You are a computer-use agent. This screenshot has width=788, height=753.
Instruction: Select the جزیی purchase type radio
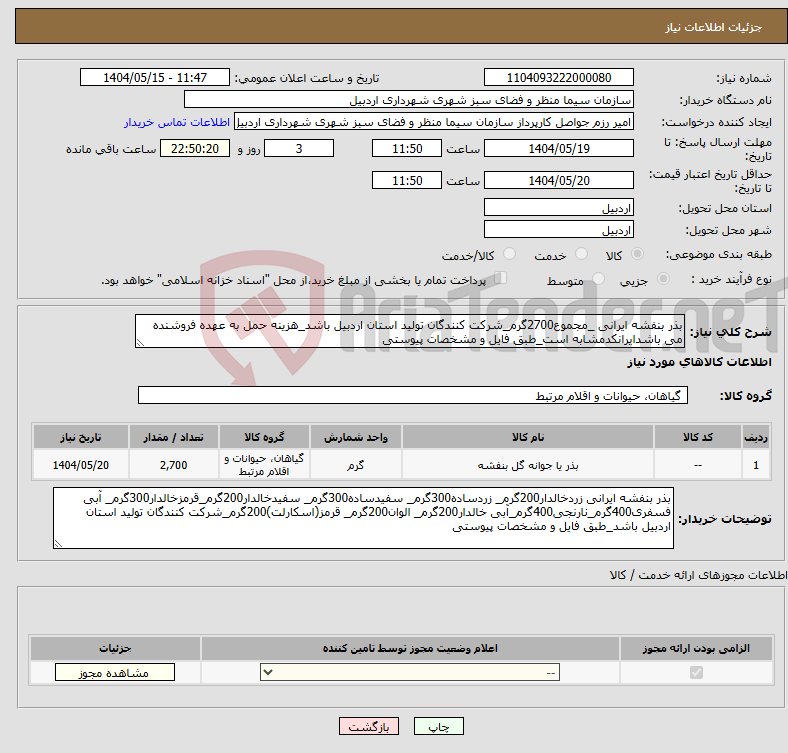coord(663,278)
